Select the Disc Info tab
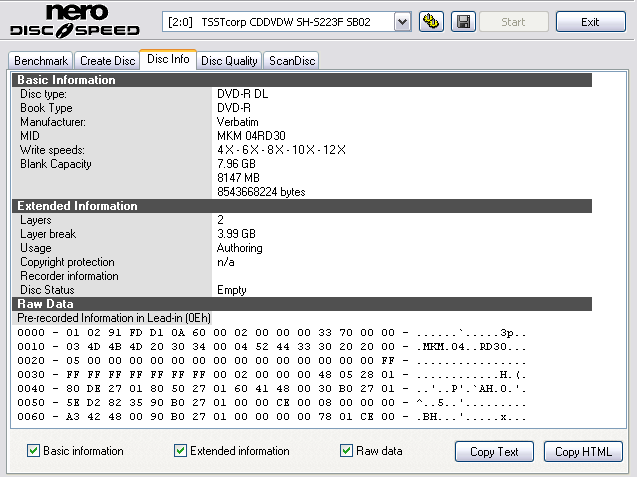 tap(168, 59)
